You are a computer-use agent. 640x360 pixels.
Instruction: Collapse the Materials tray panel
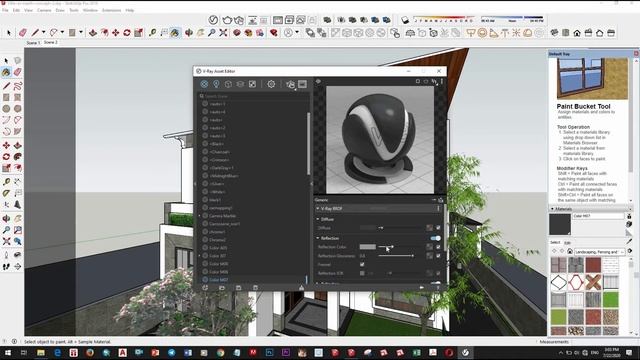point(553,209)
